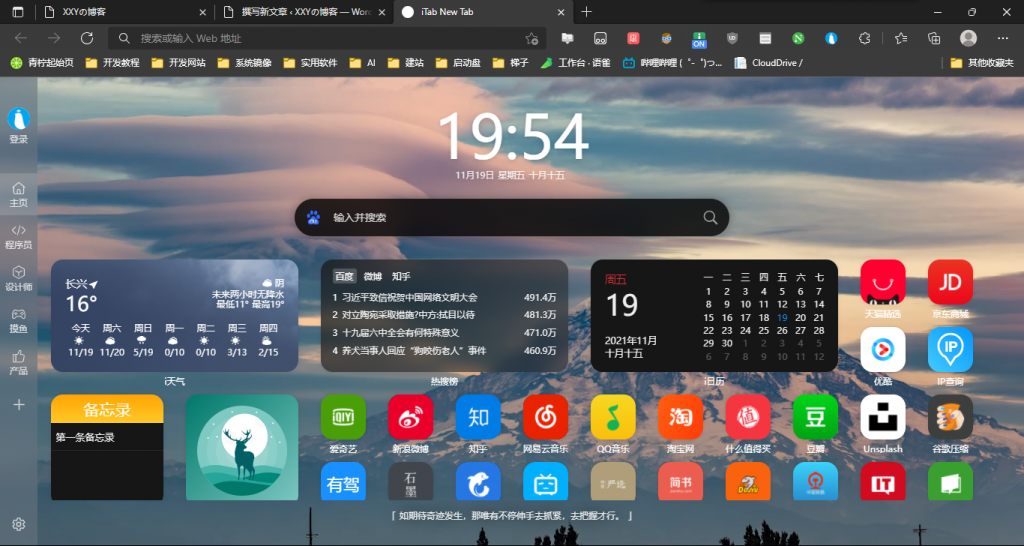Open the deer wallpaper widget thumbnail
Screen dimensions: 1024x546
(242, 447)
